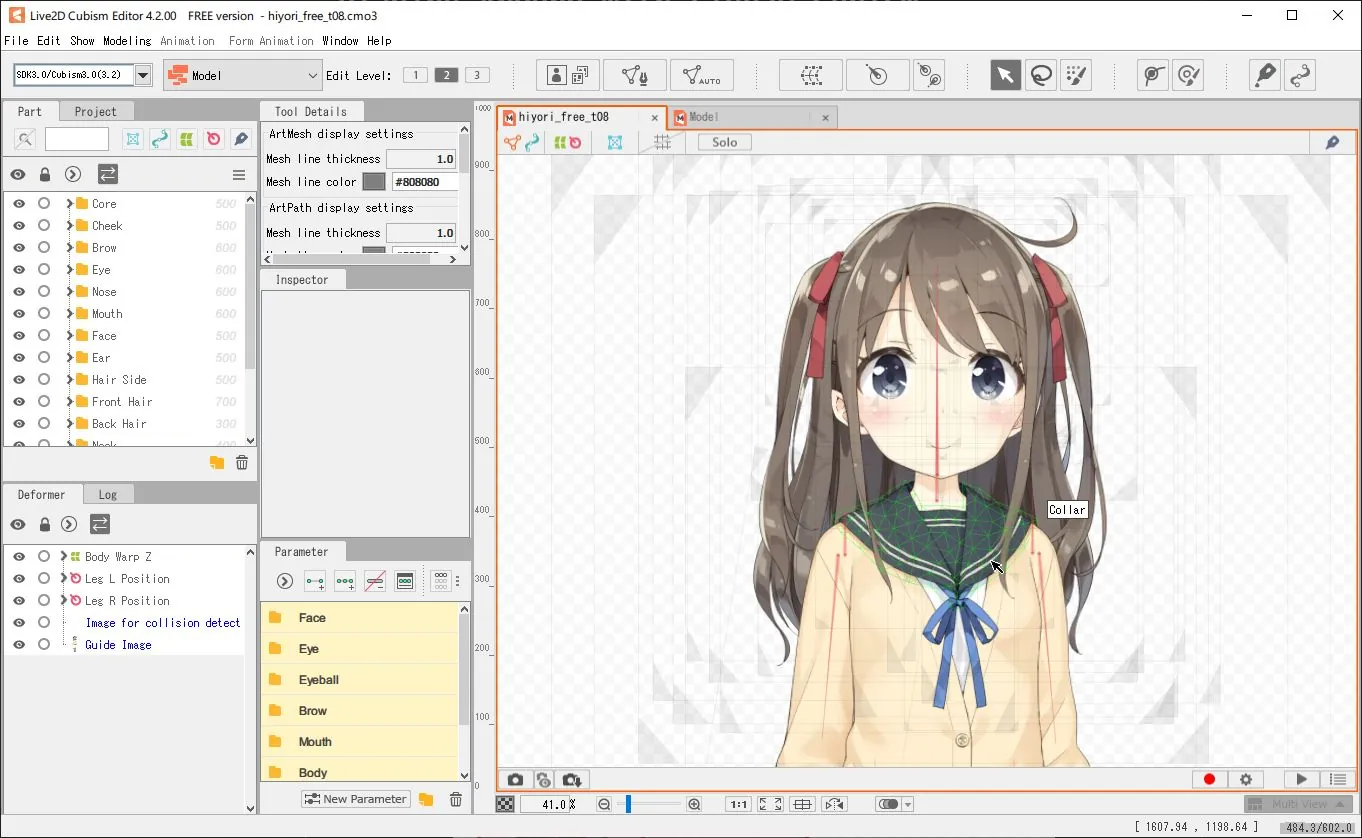Click the ArtPath curve tool icon
Screen dimensions: 1362x838
coord(1301,75)
